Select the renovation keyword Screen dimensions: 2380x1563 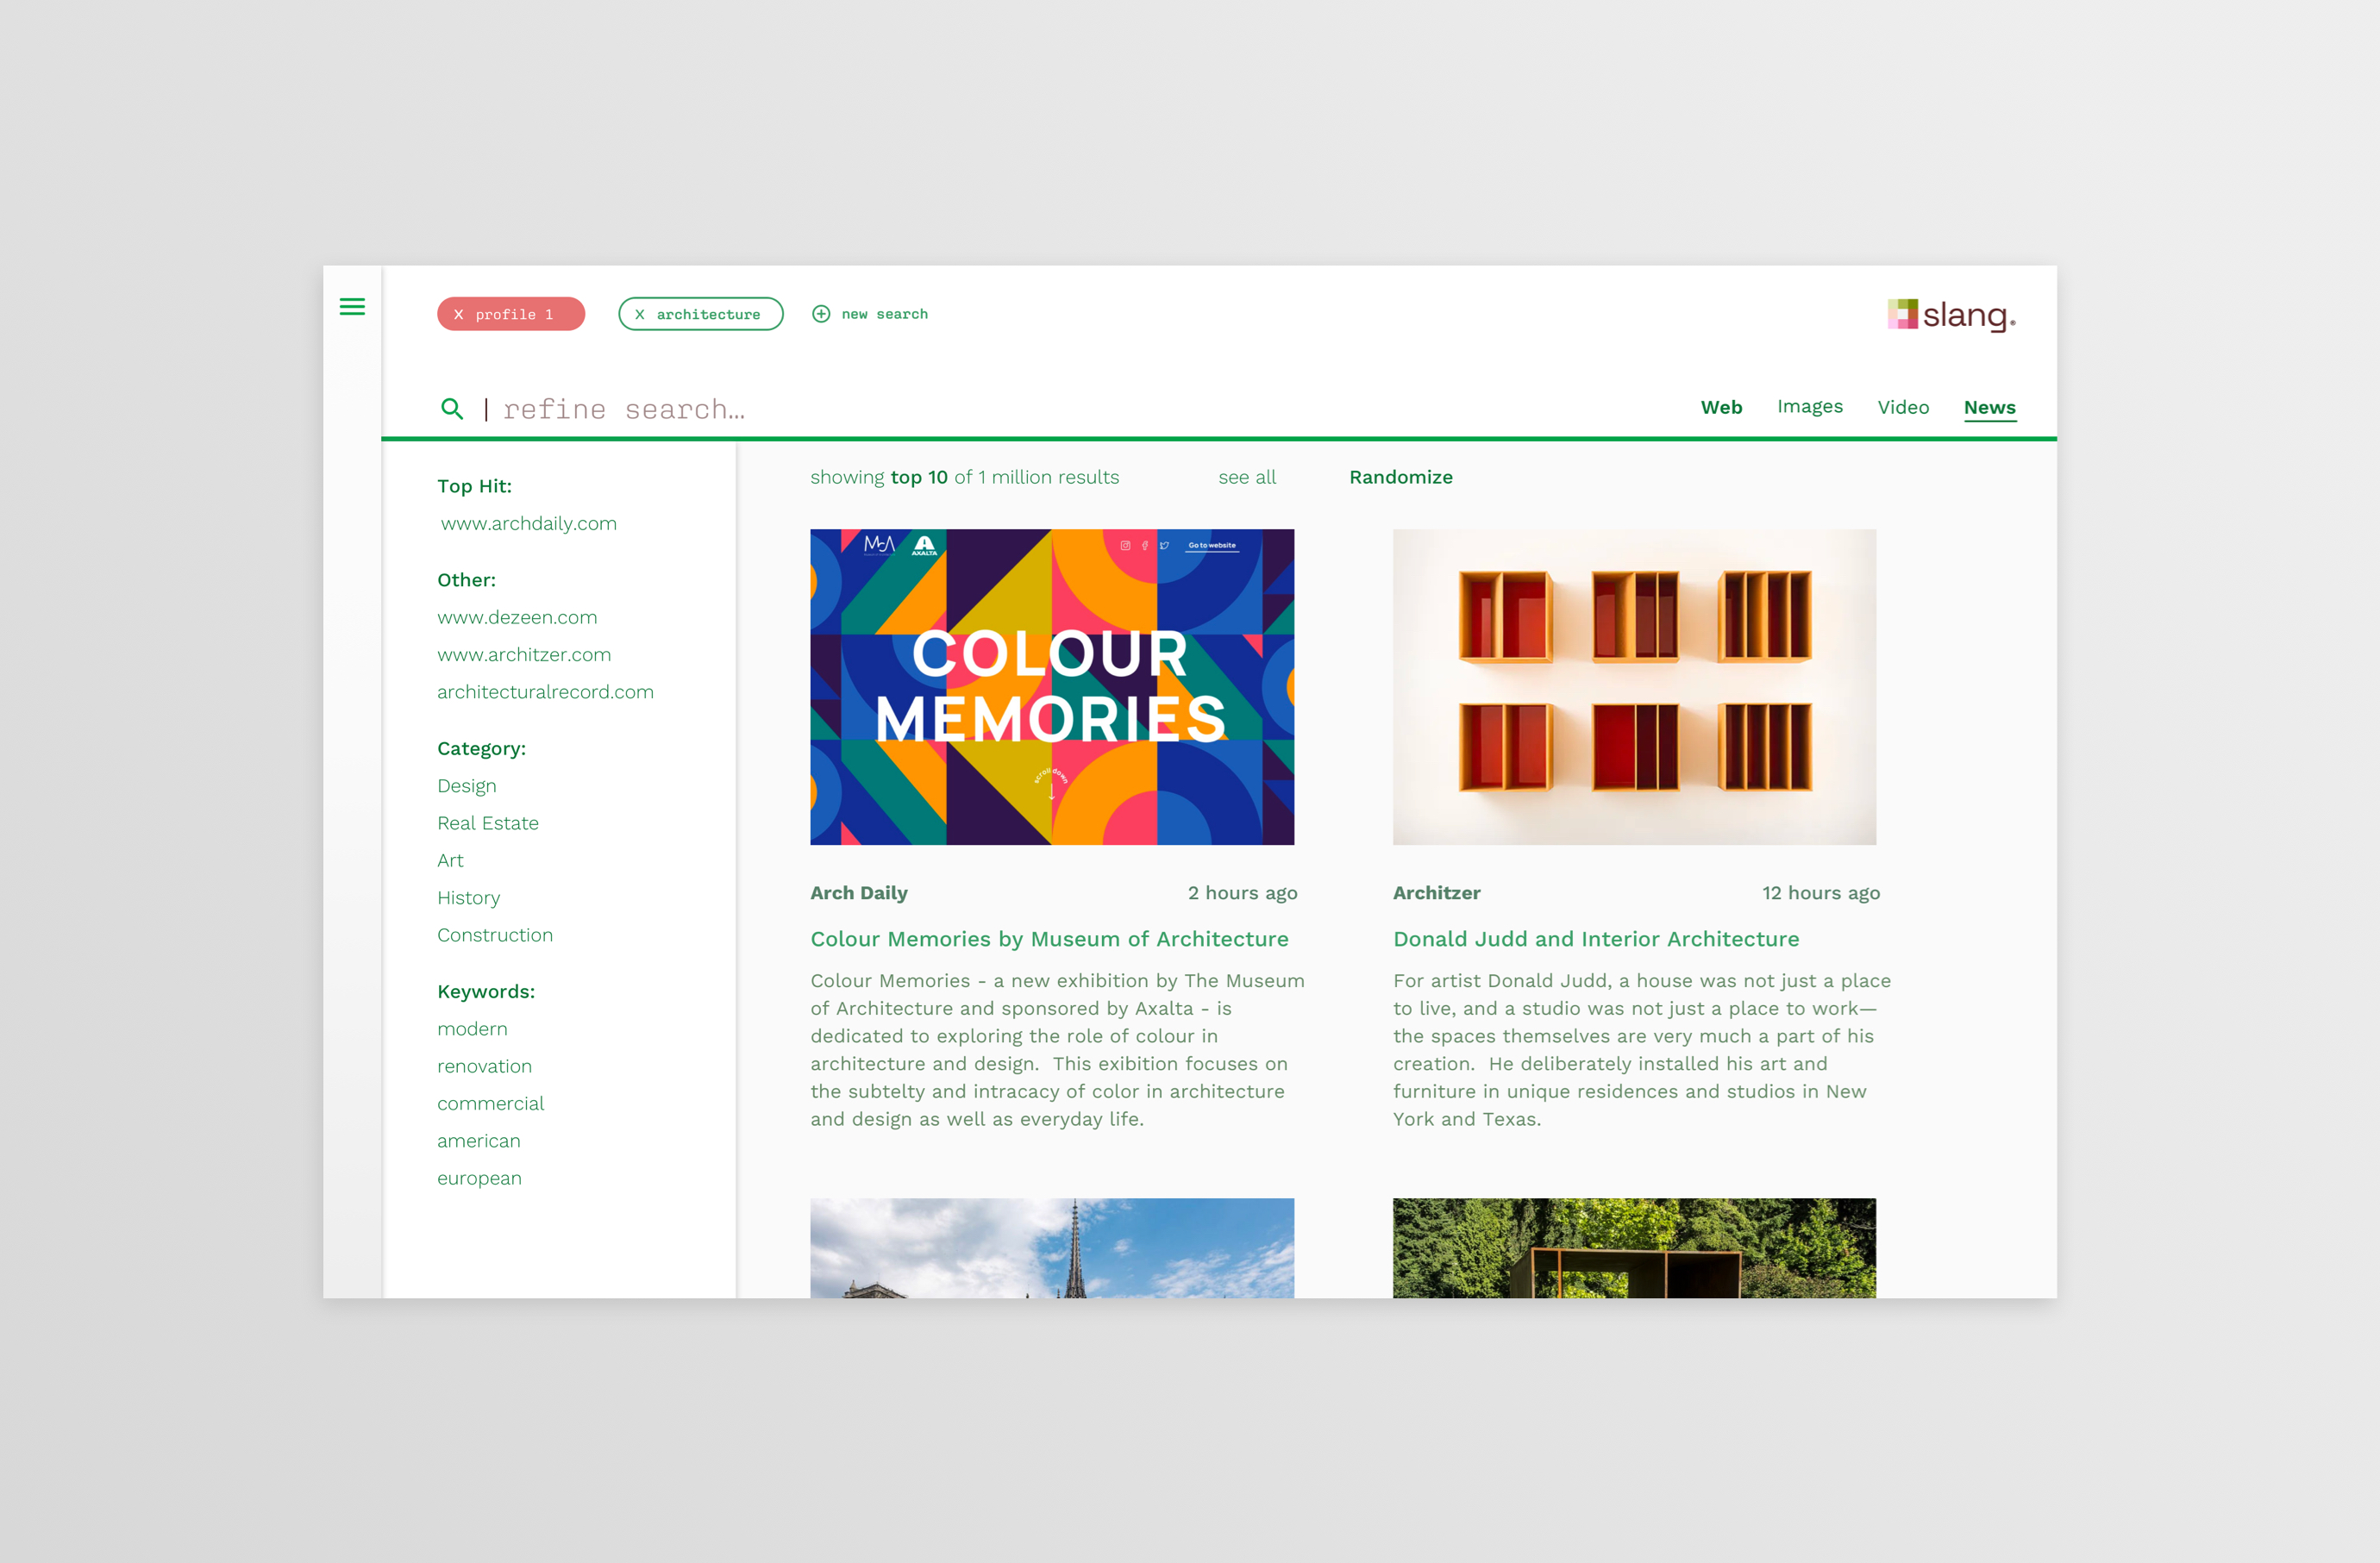coord(484,1066)
